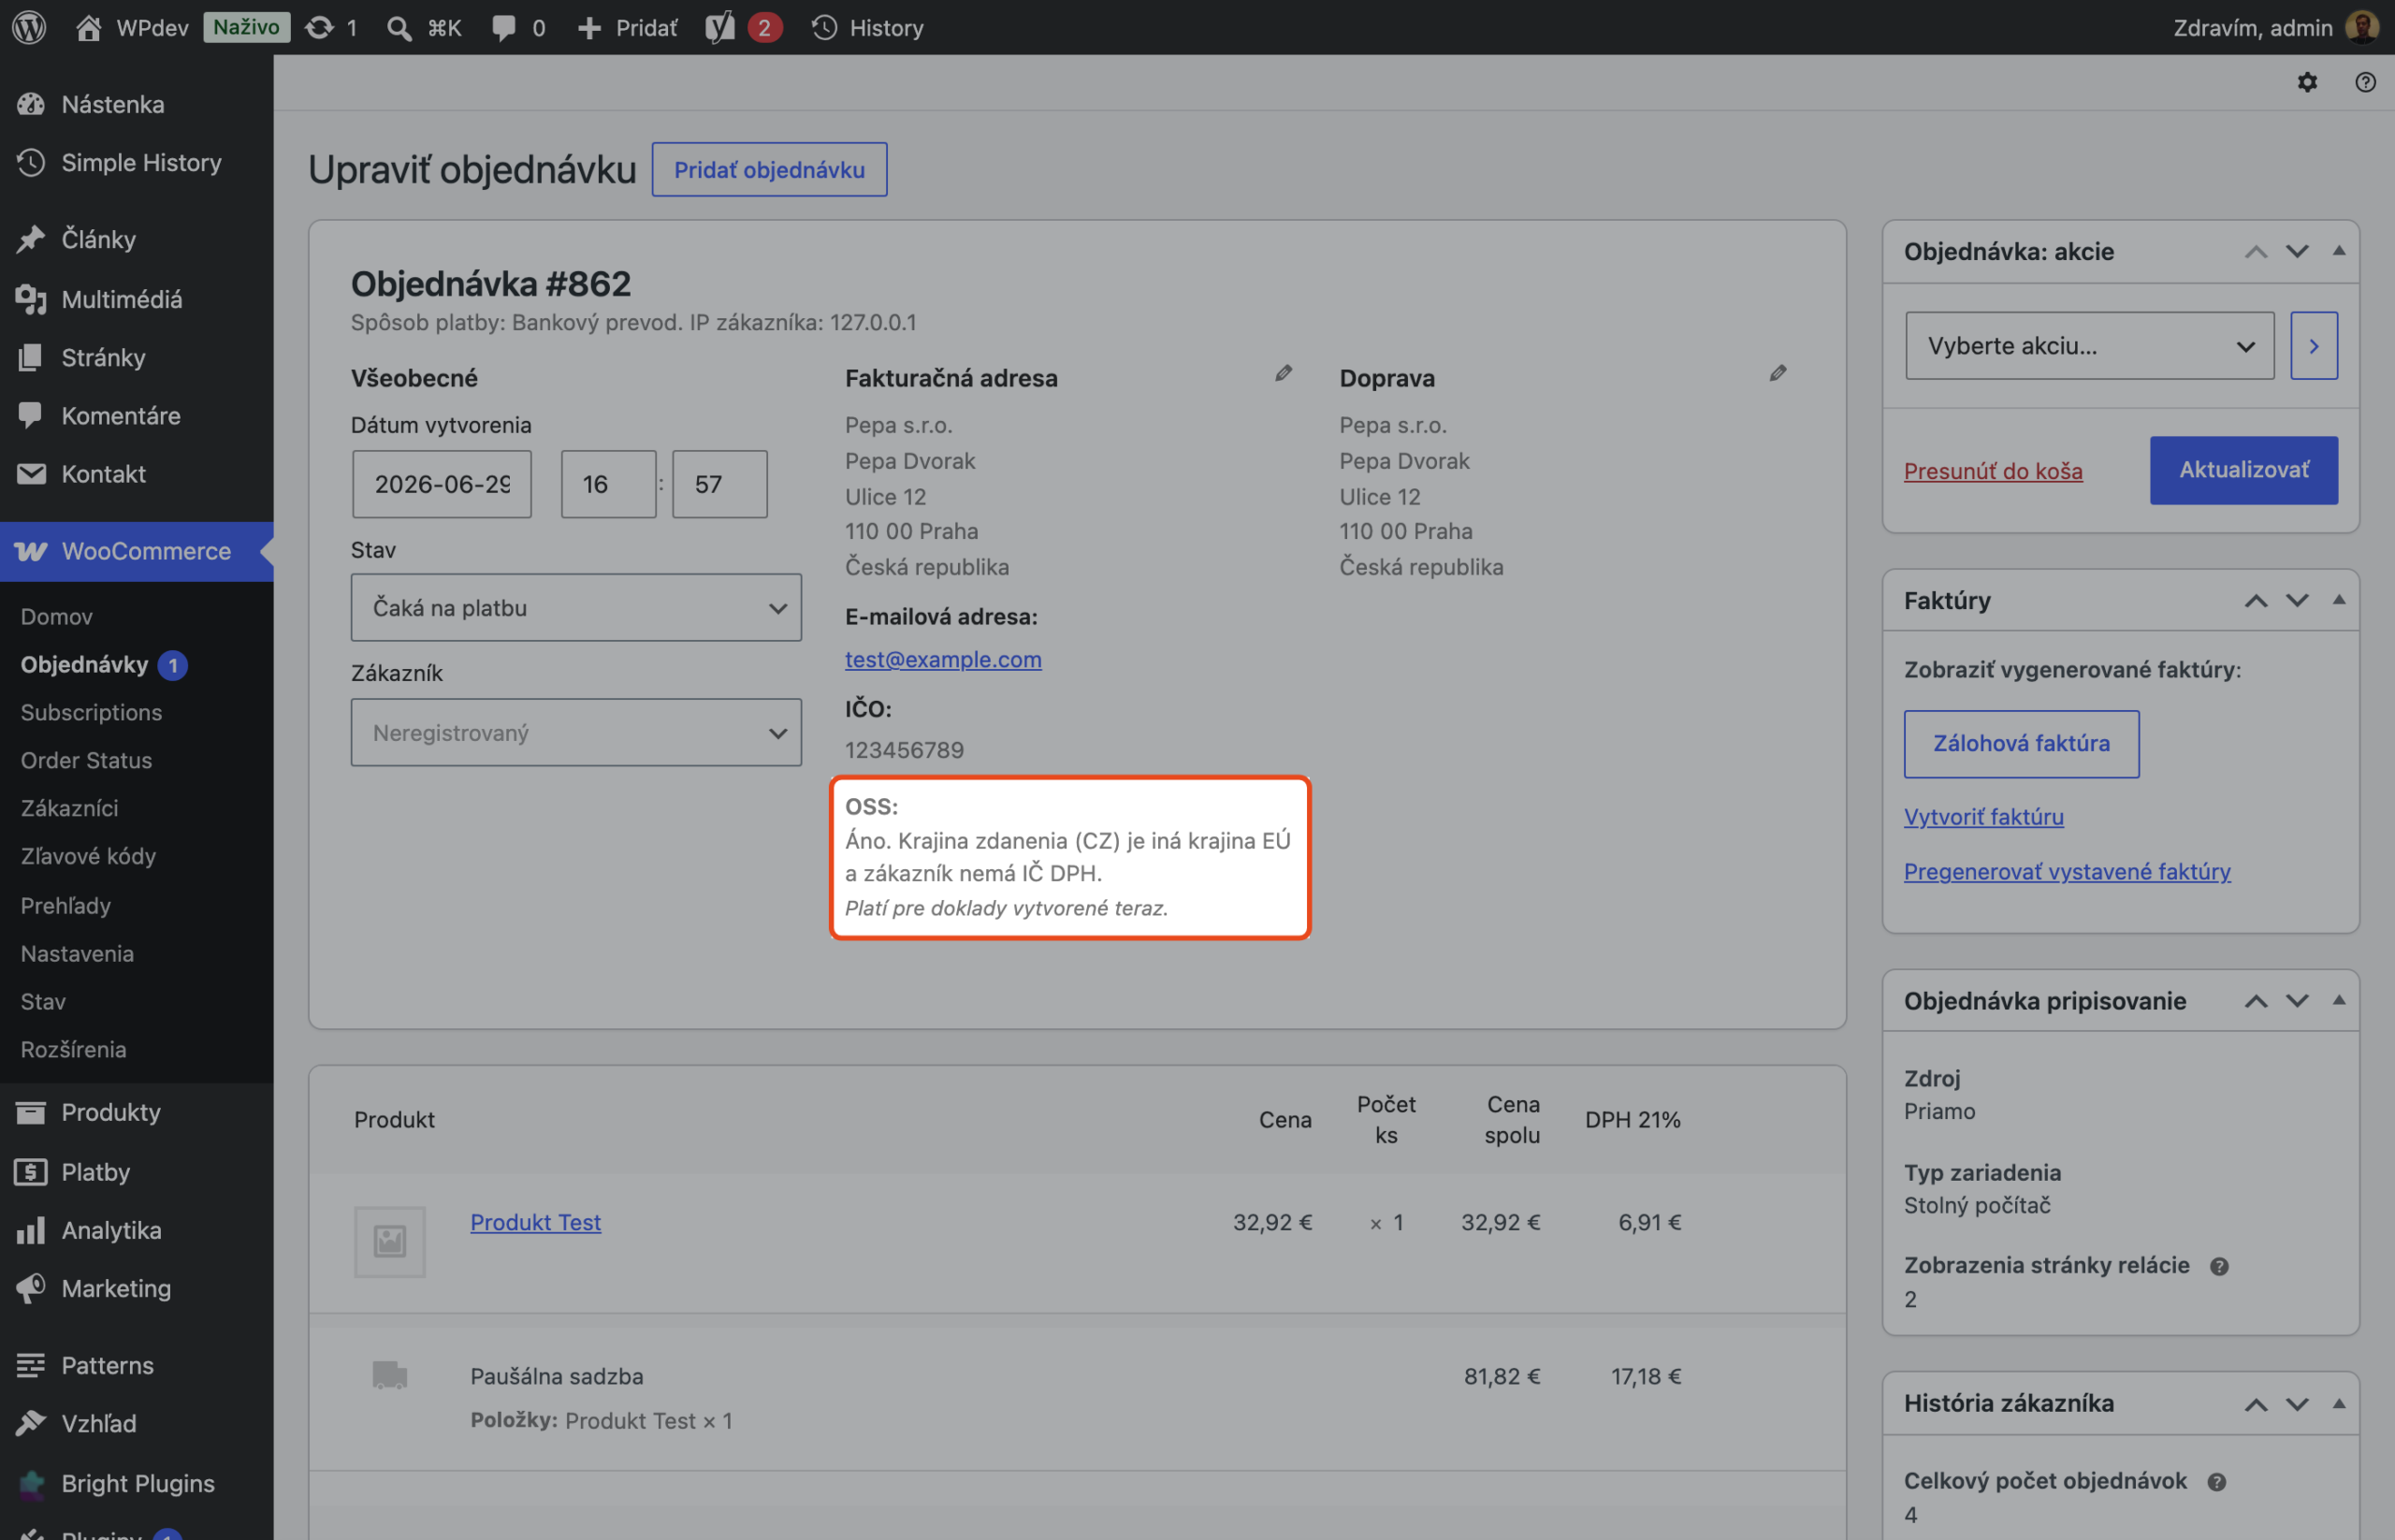The width and height of the screenshot is (2395, 1540).
Task: Click the updates refresh icon
Action: coord(319,27)
